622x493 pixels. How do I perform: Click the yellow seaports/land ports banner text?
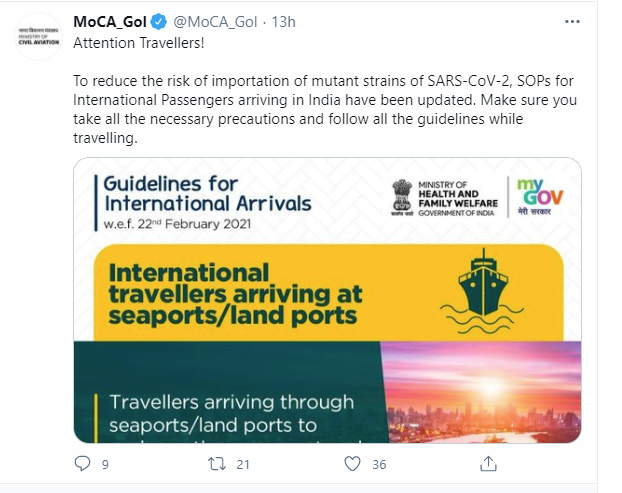(x=236, y=294)
